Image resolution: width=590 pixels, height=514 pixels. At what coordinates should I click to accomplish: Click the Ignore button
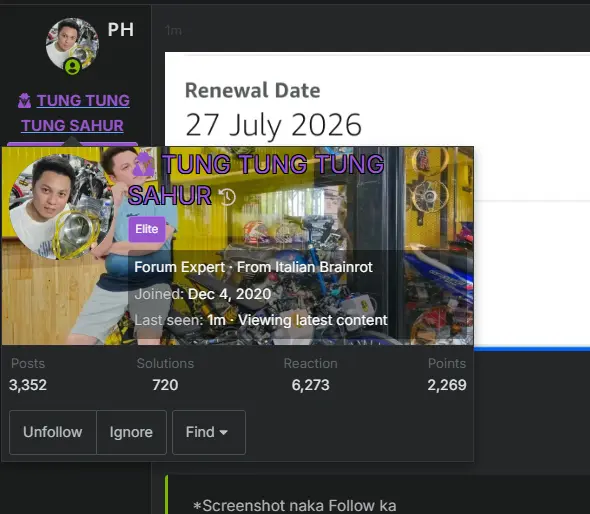point(131,432)
